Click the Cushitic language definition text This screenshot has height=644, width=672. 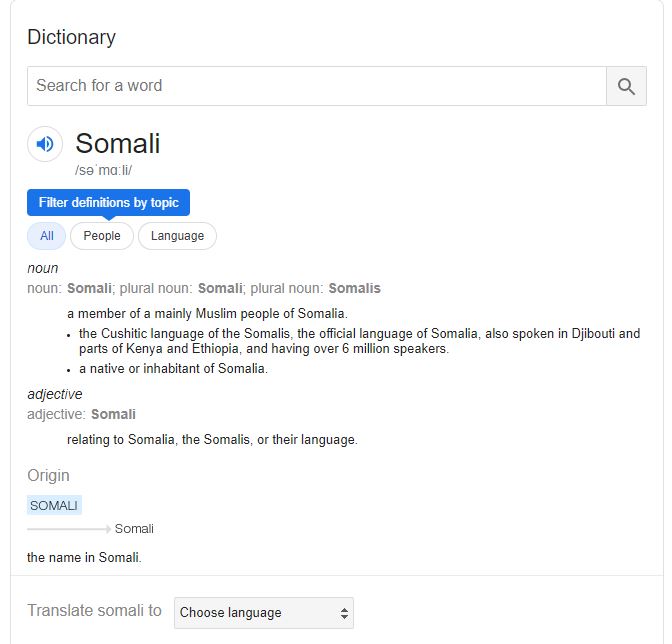(360, 341)
